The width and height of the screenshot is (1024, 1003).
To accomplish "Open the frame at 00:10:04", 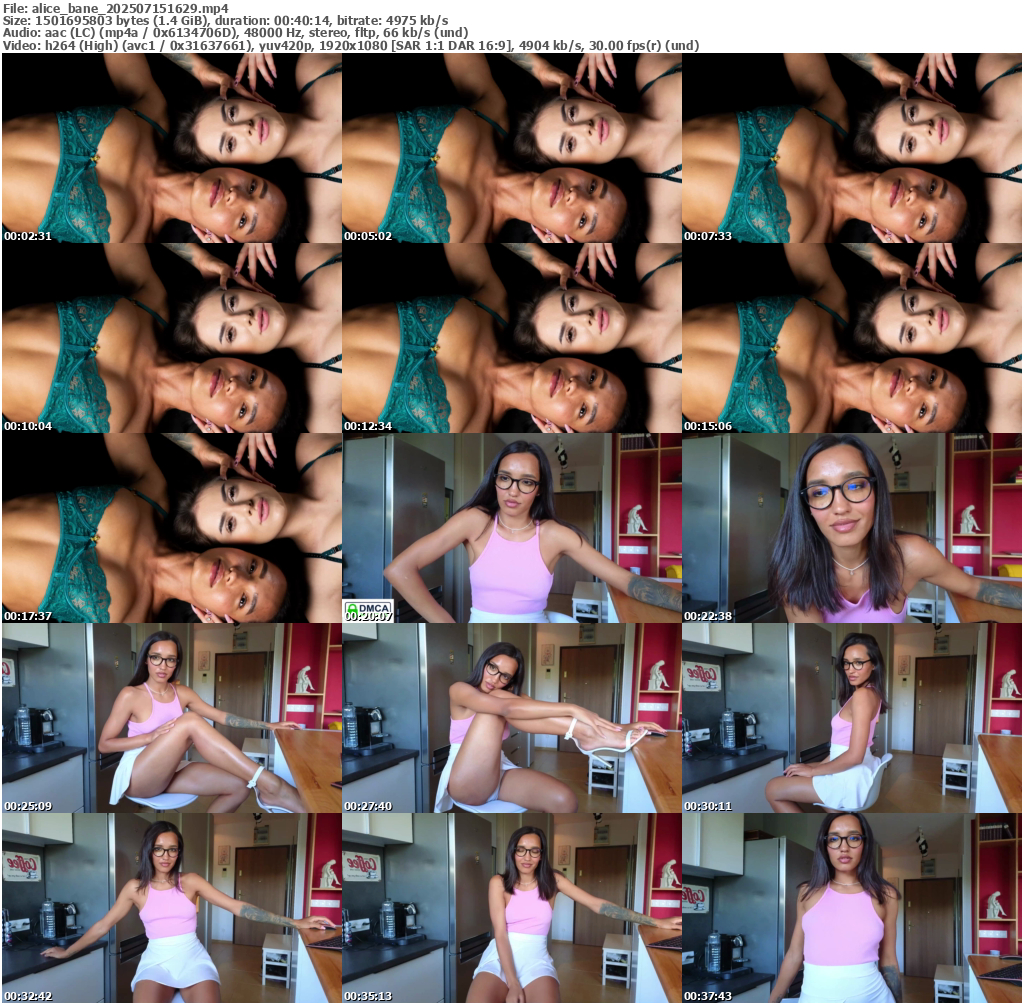I will [171, 338].
